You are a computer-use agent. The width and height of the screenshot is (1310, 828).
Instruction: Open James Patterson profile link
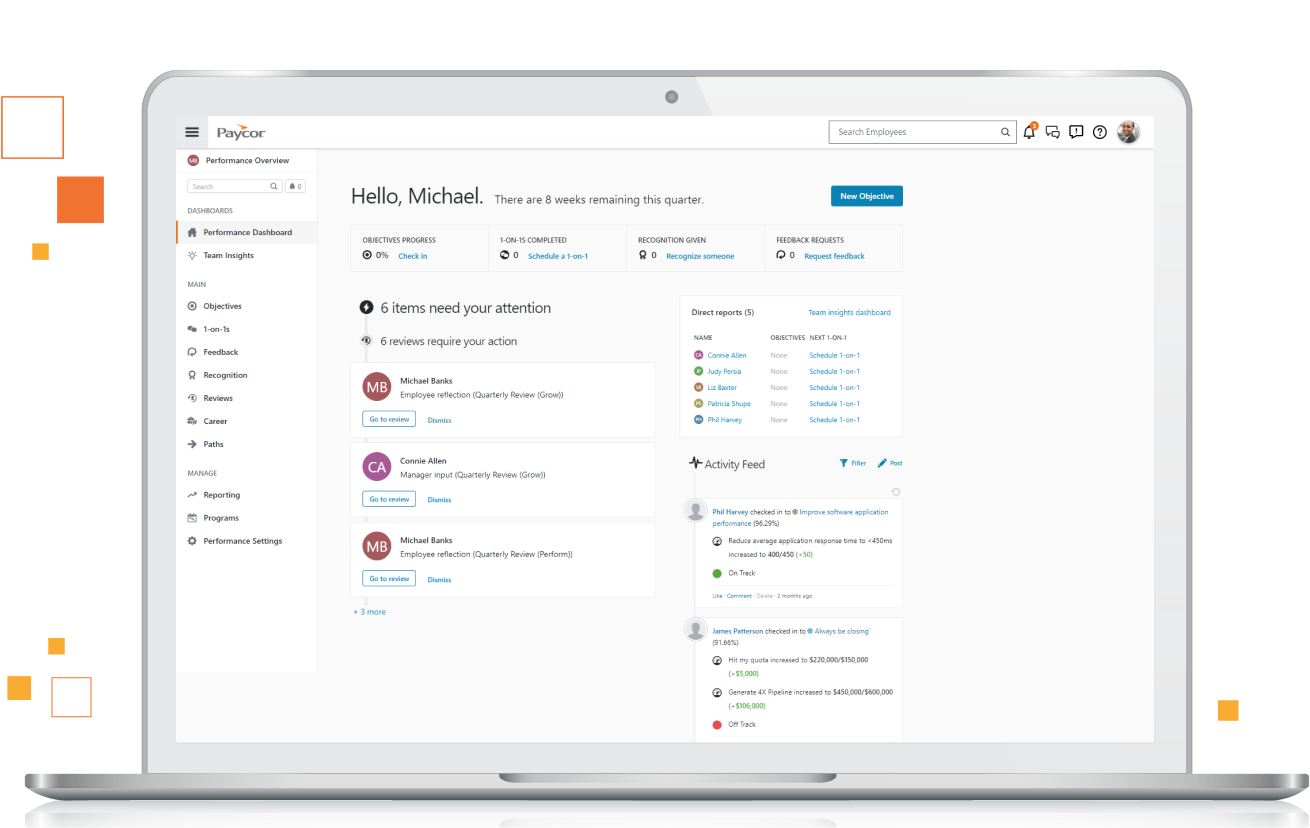coord(737,631)
